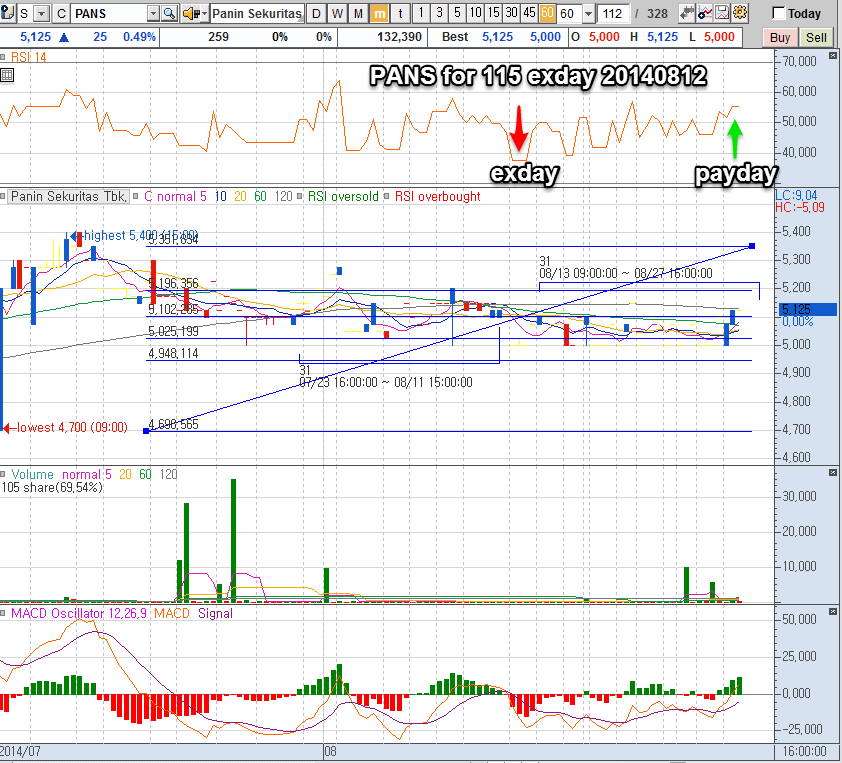Viewport: 842px width, 763px height.
Task: Click the MACD Signal legend label
Action: (x=215, y=613)
